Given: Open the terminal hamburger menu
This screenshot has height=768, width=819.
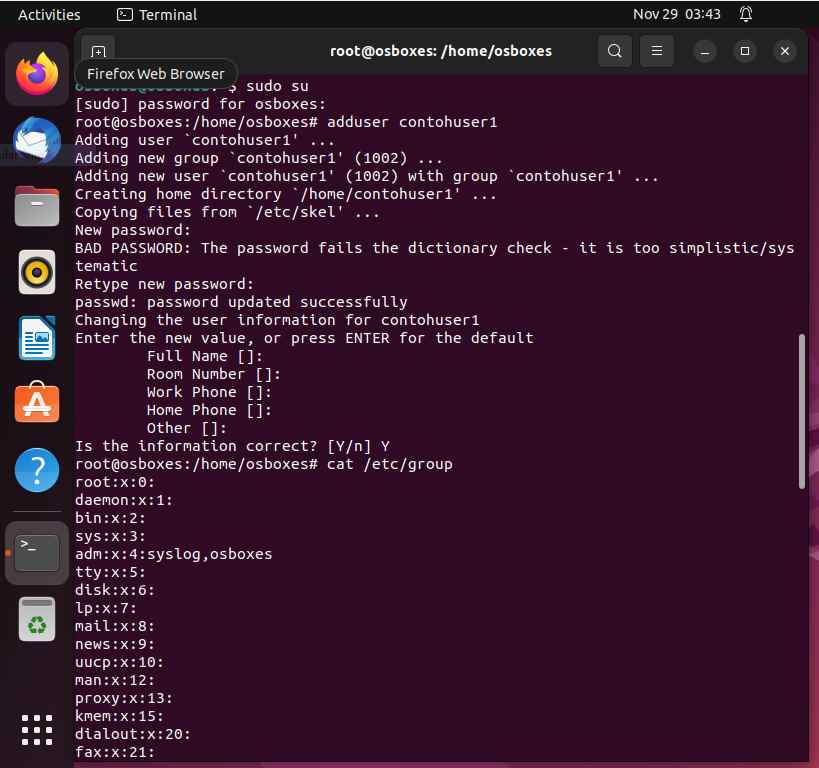Looking at the screenshot, I should point(657,51).
